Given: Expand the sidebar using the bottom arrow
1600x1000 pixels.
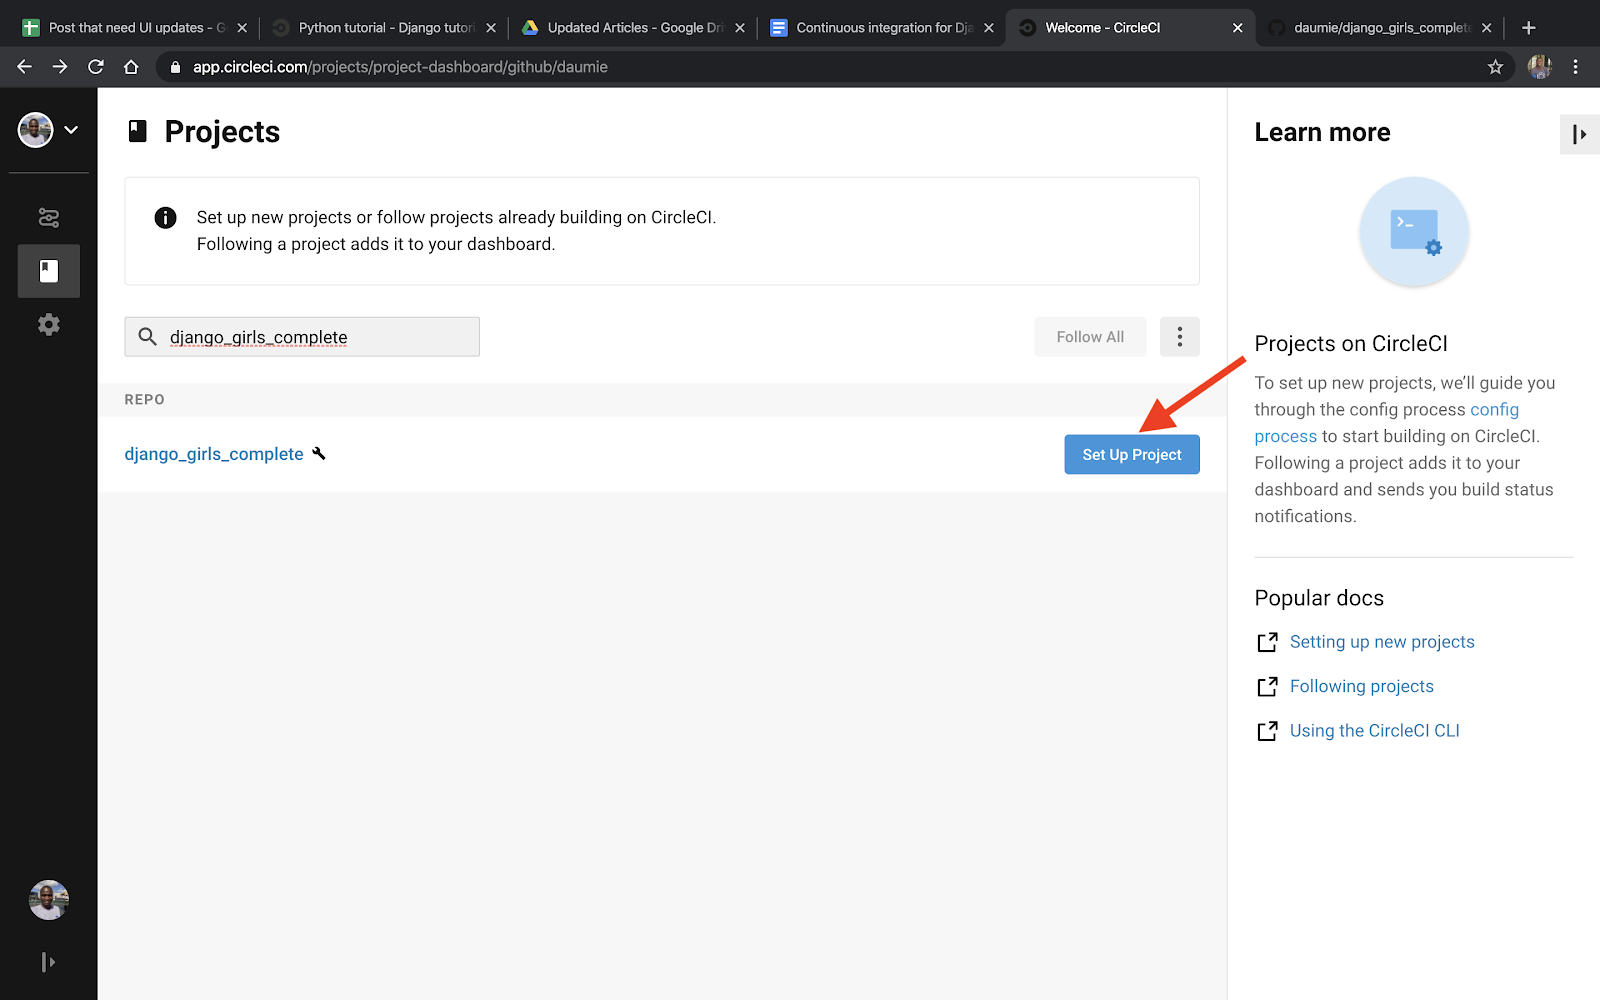Looking at the screenshot, I should click(x=48, y=961).
